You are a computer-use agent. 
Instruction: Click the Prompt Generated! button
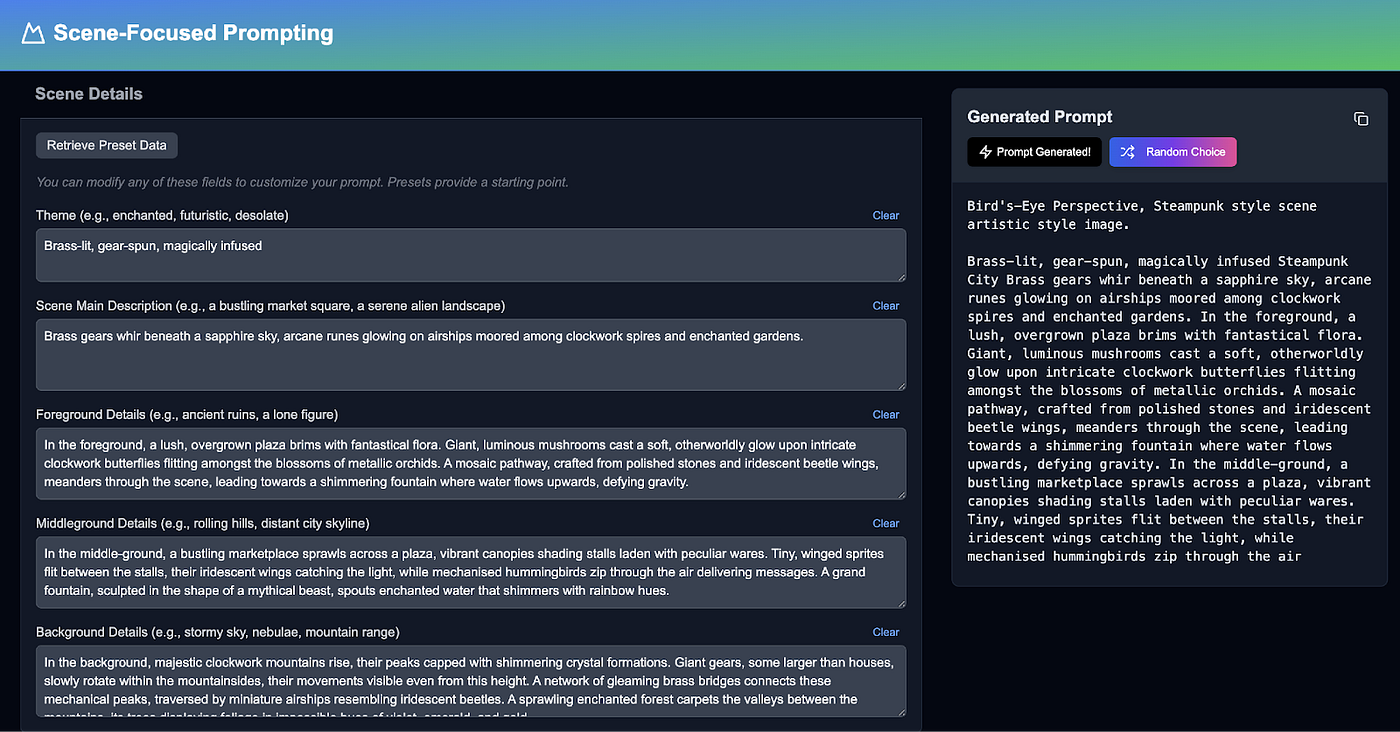[1035, 152]
